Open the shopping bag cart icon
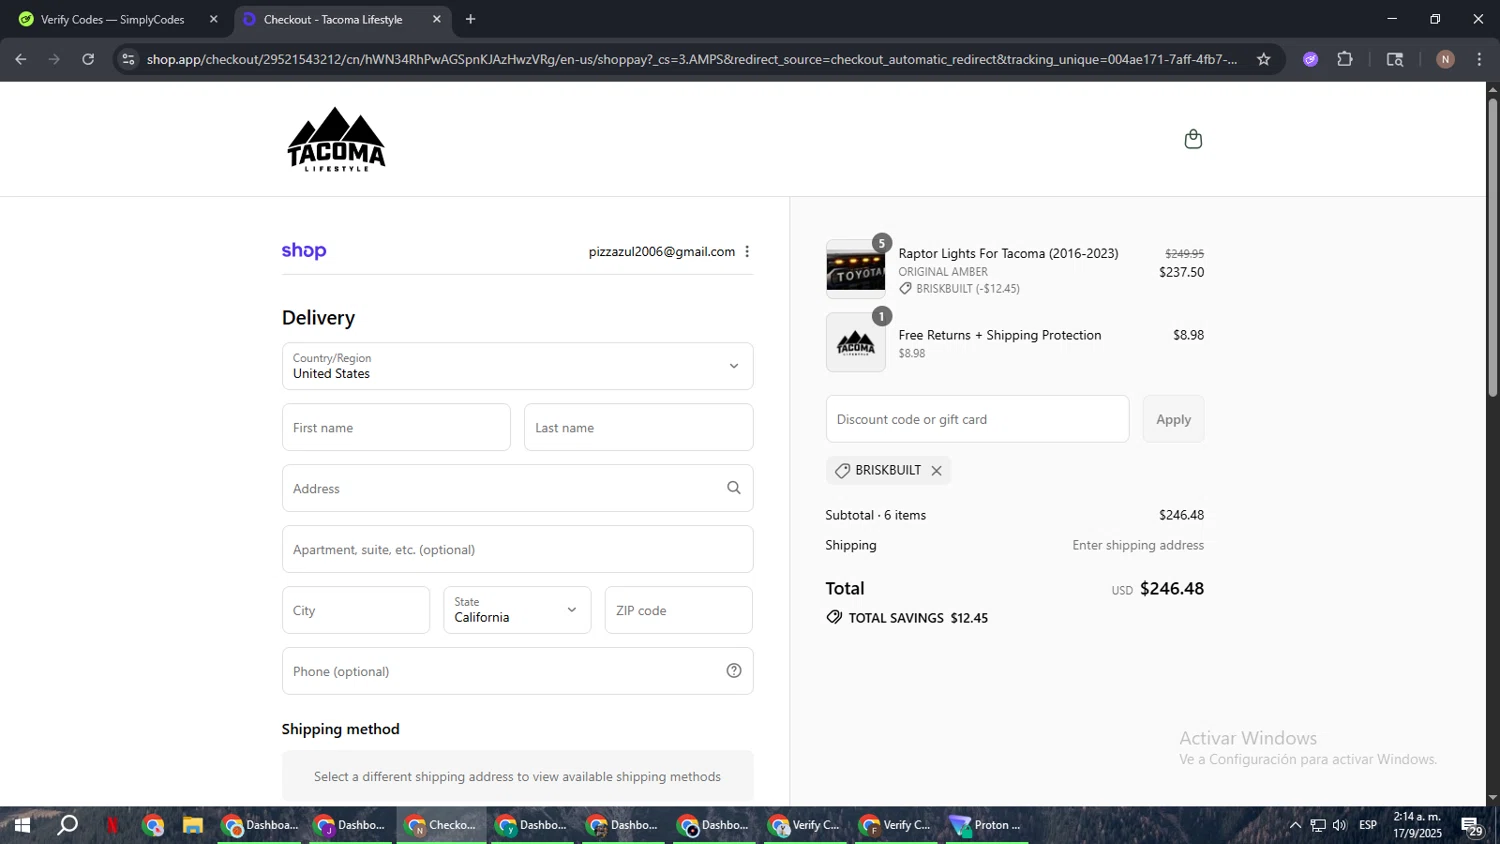1500x844 pixels. point(1193,139)
